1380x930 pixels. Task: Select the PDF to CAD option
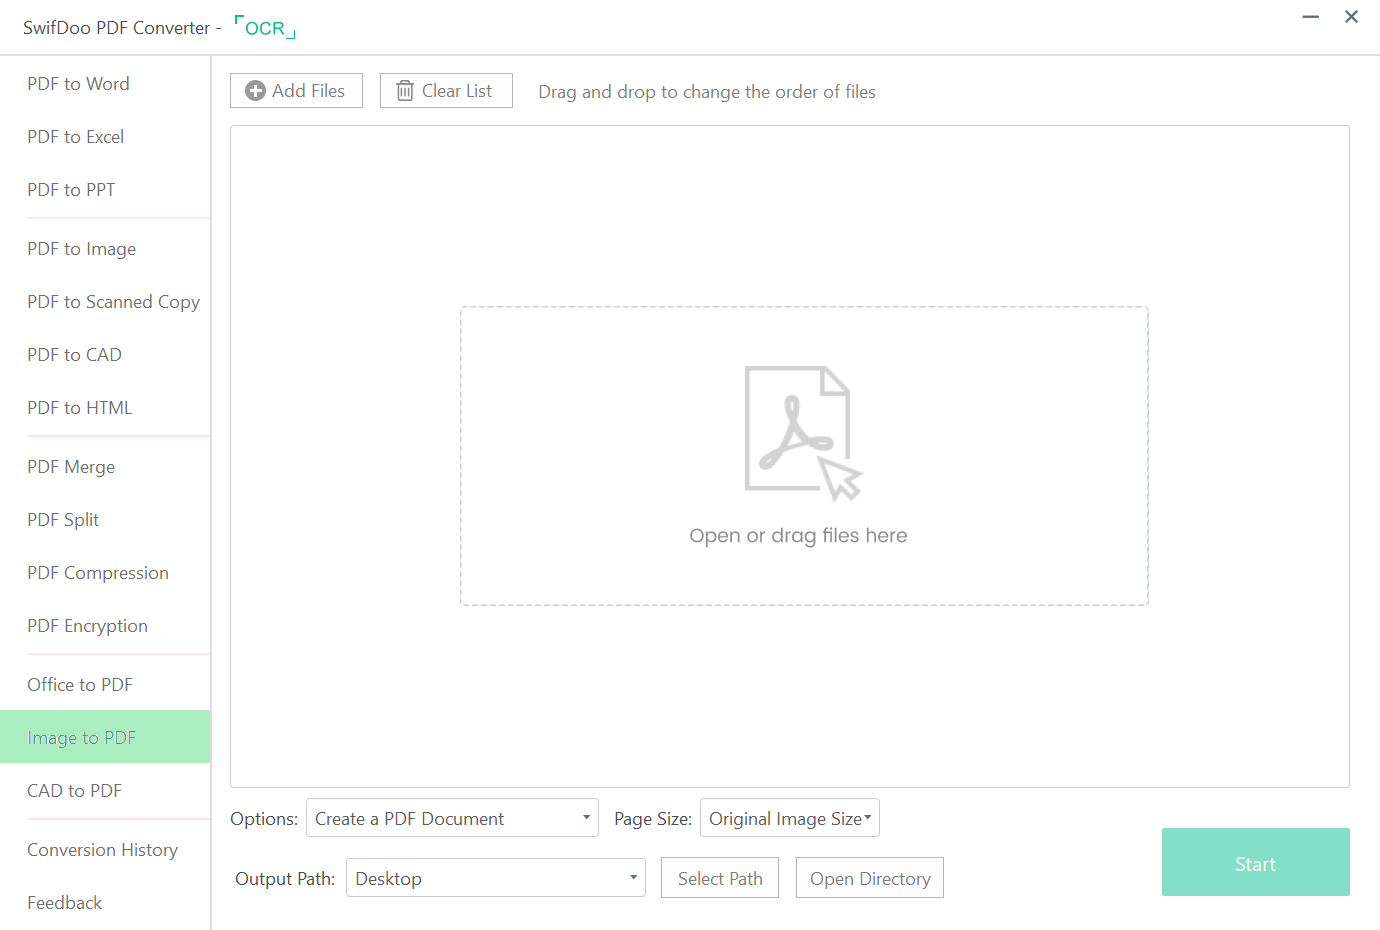[x=105, y=355]
